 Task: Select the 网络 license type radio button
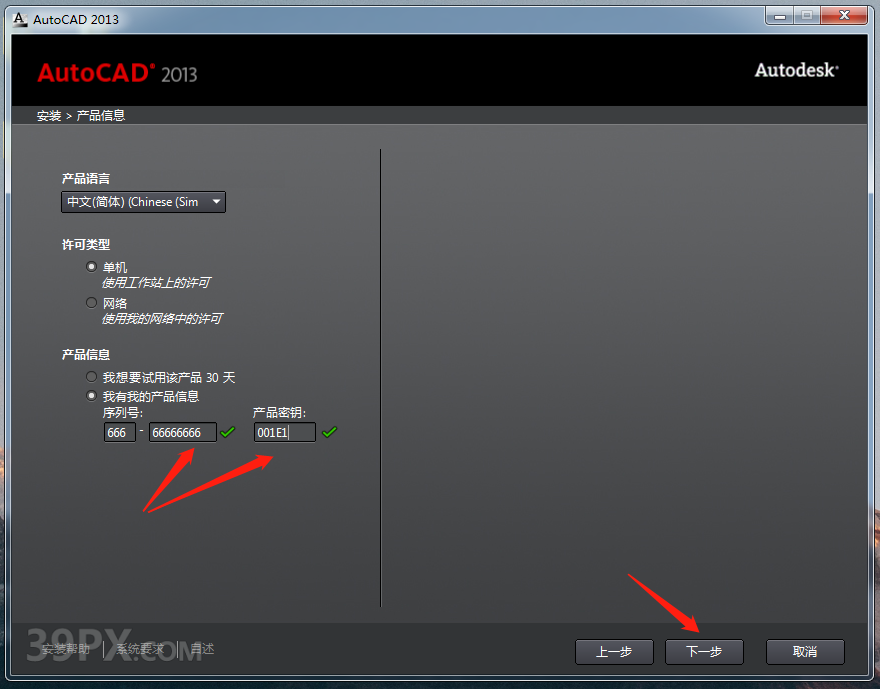(x=91, y=302)
